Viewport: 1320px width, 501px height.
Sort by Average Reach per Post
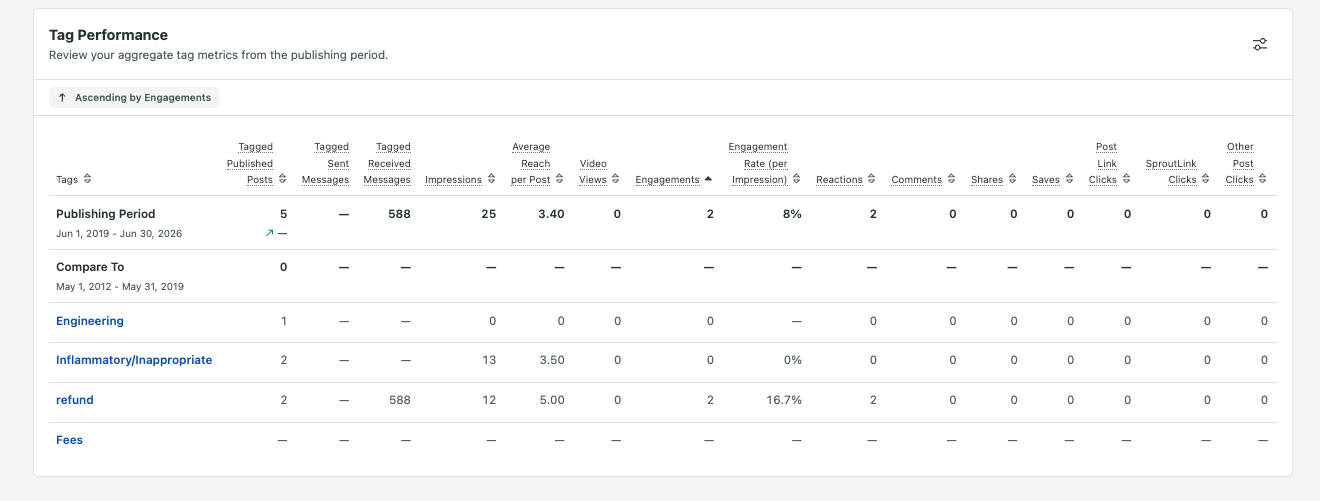(x=560, y=180)
